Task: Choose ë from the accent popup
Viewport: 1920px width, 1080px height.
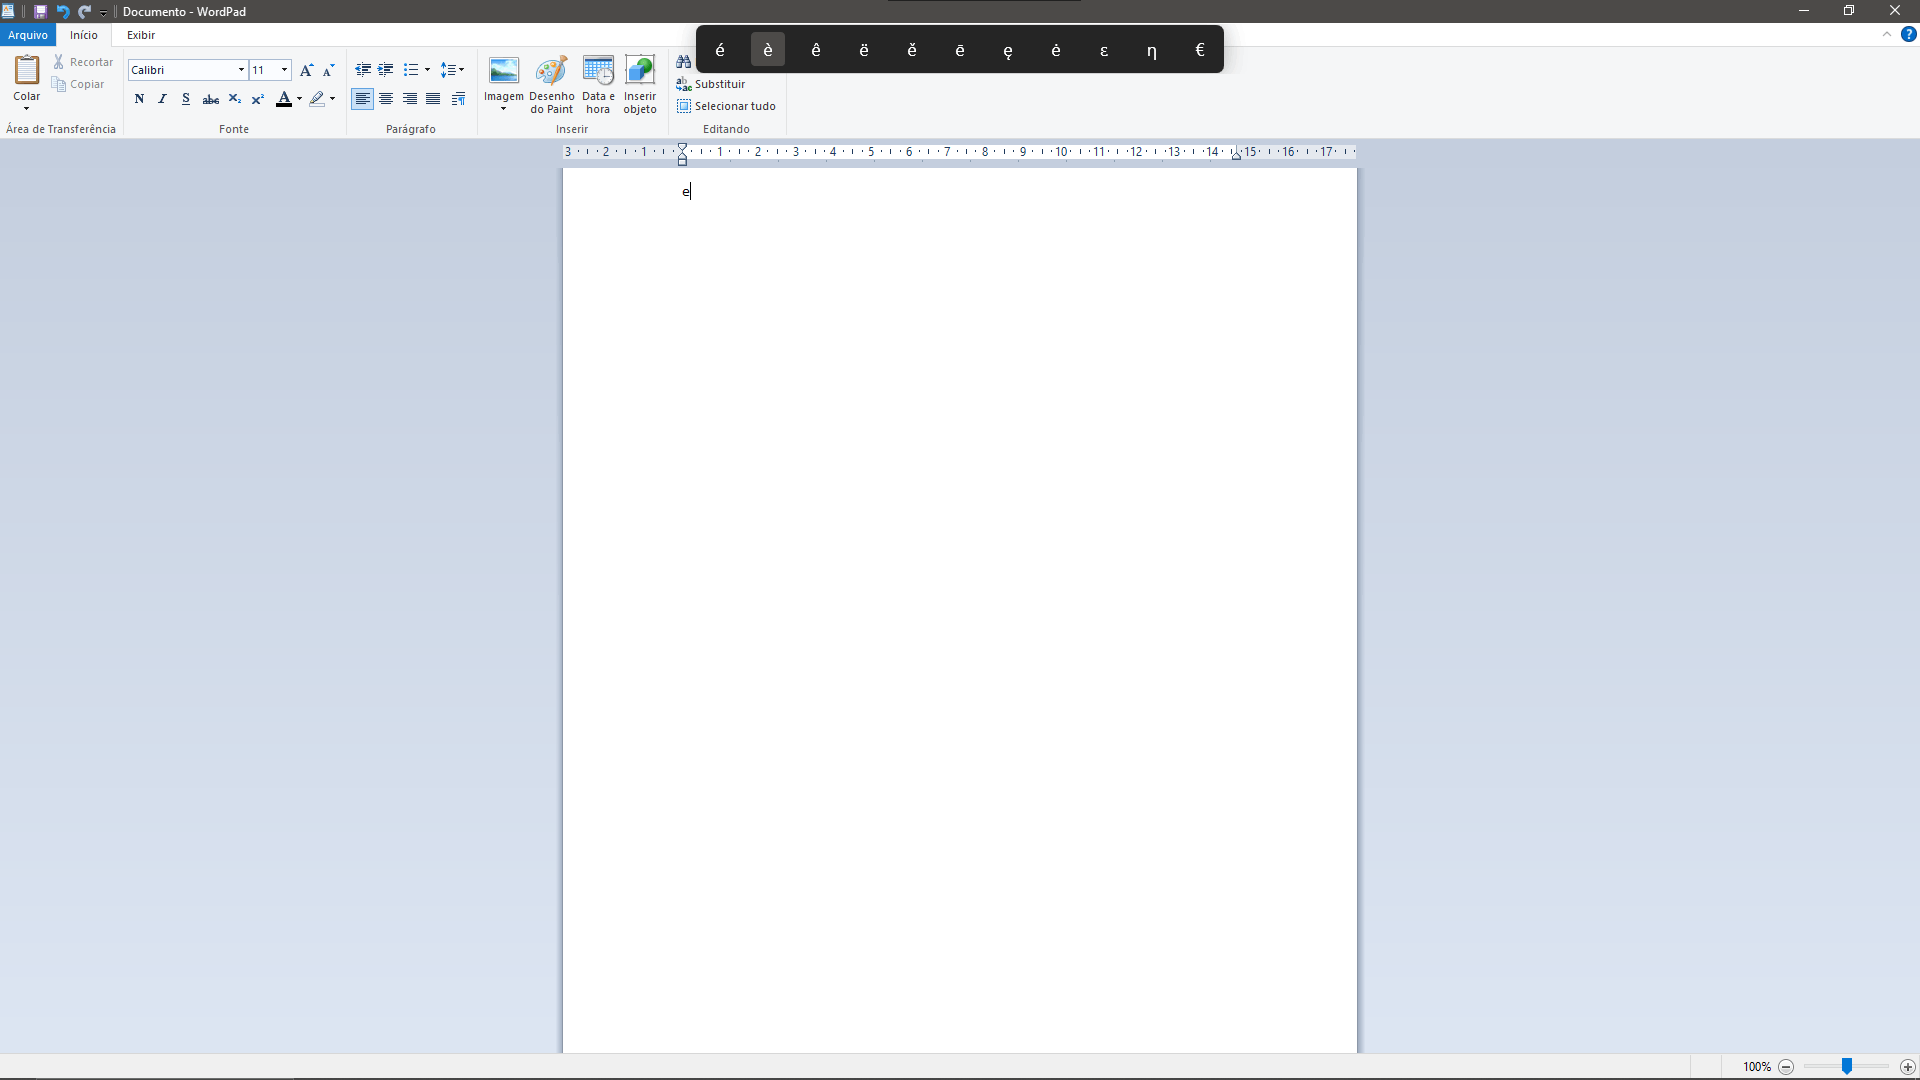Action: point(864,50)
